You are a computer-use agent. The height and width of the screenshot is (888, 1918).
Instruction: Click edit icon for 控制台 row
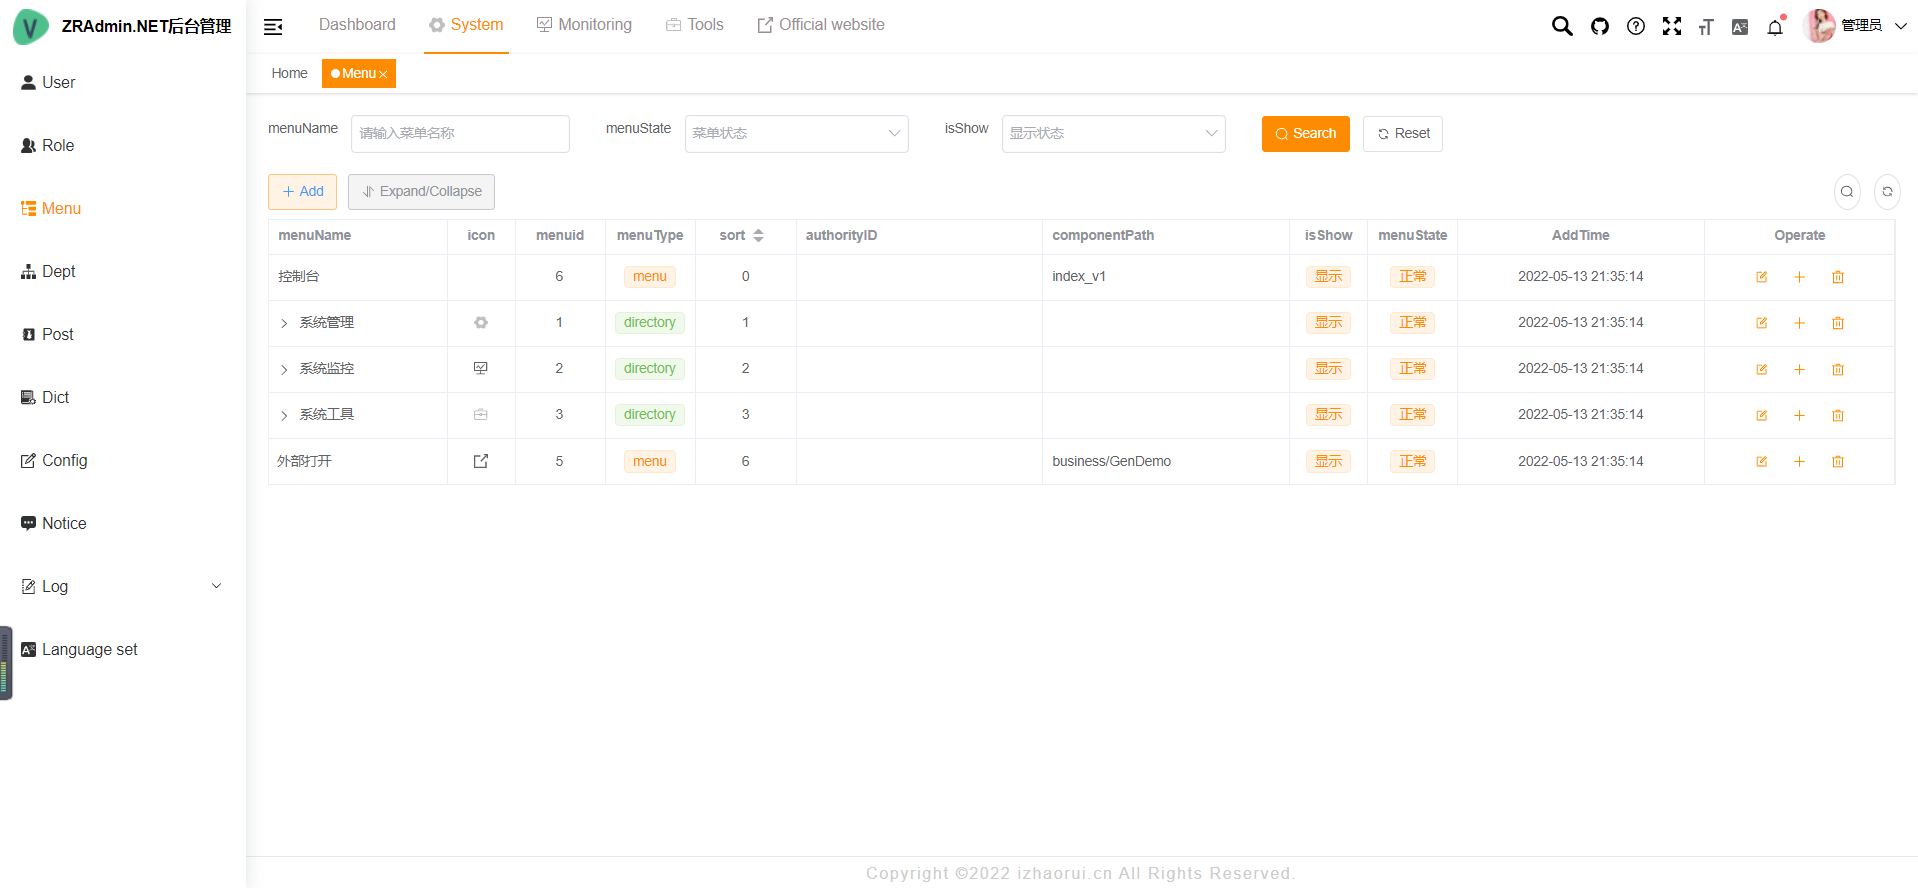pos(1761,277)
